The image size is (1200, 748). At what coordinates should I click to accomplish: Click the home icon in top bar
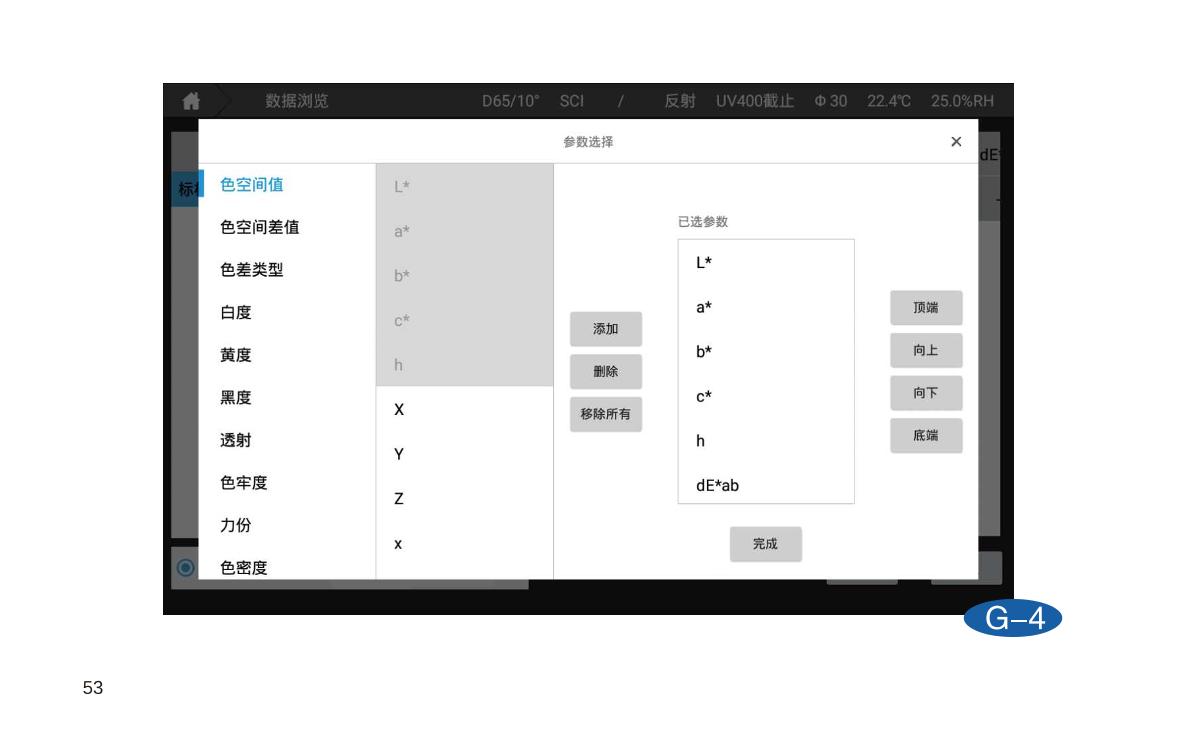pos(190,101)
